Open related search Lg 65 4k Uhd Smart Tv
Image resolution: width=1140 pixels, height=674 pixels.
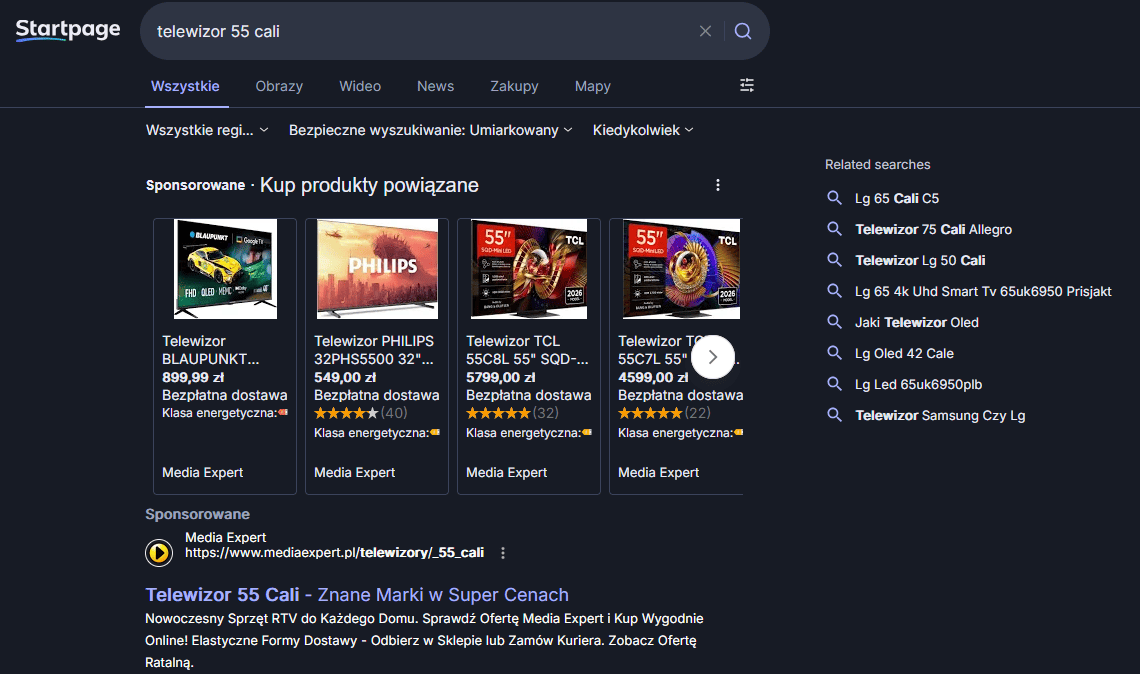click(x=983, y=291)
